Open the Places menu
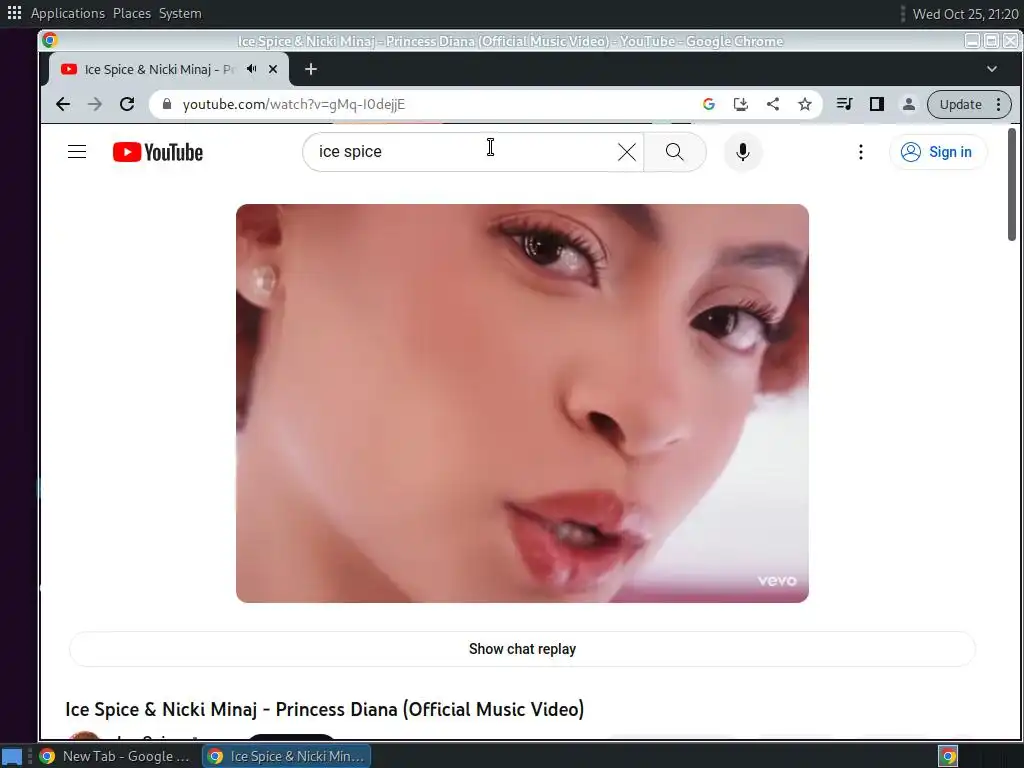 click(x=132, y=13)
